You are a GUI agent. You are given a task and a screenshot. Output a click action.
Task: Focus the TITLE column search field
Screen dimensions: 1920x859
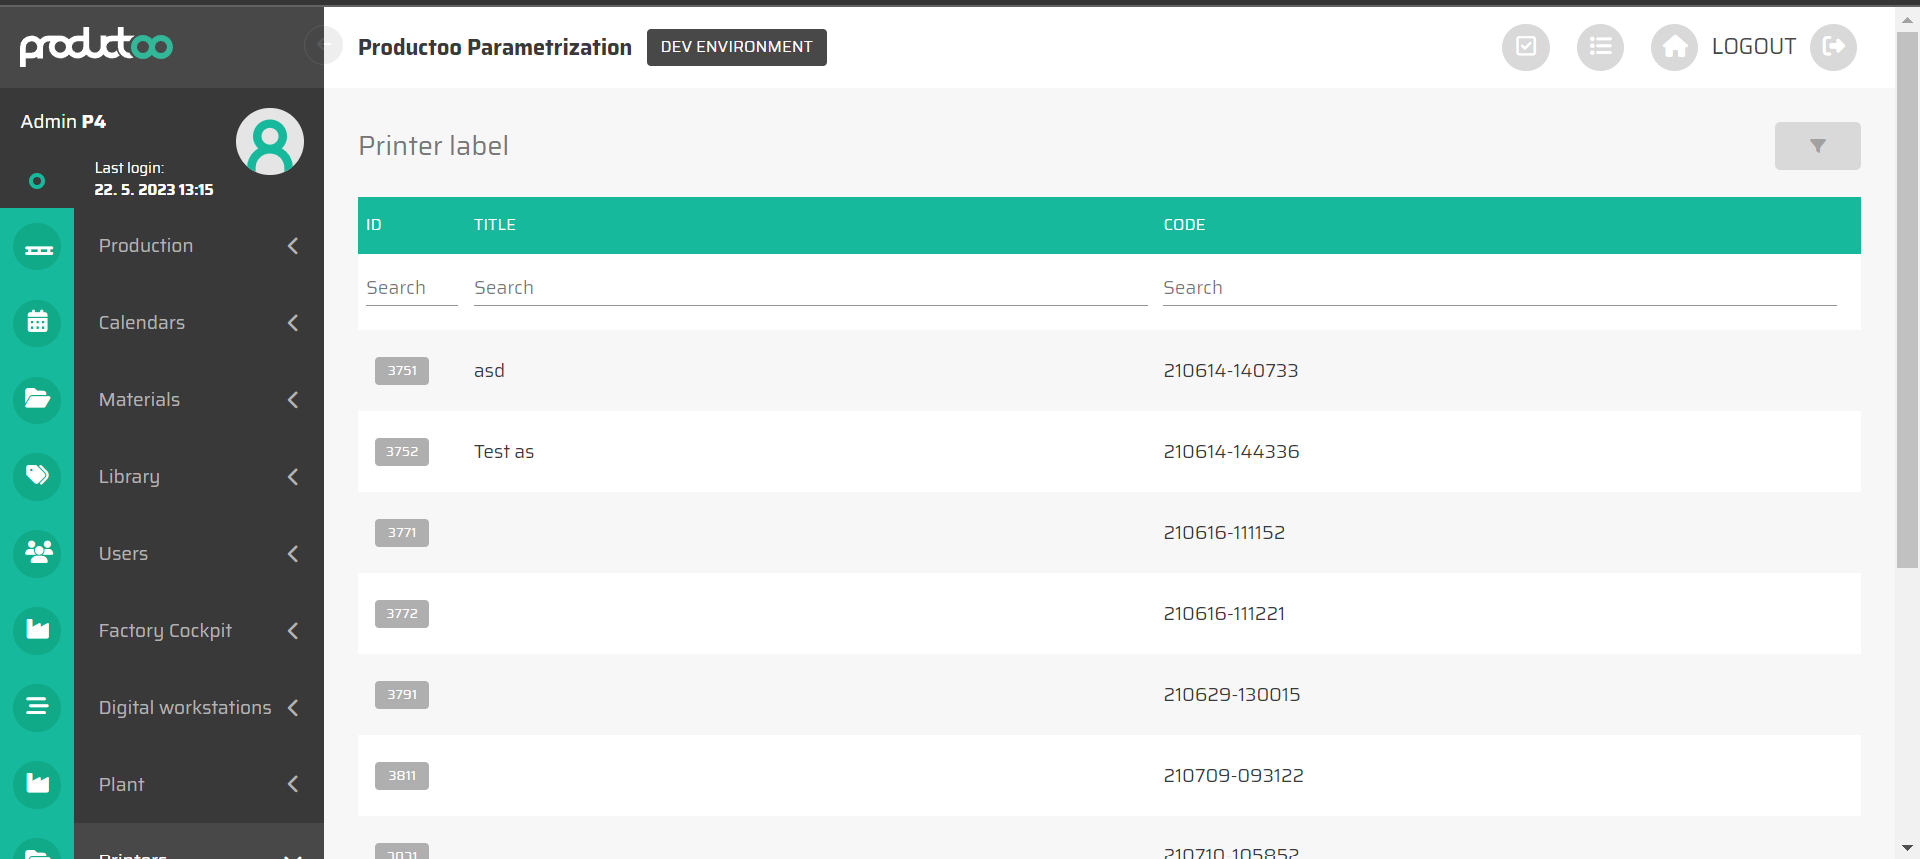pyautogui.click(x=810, y=288)
